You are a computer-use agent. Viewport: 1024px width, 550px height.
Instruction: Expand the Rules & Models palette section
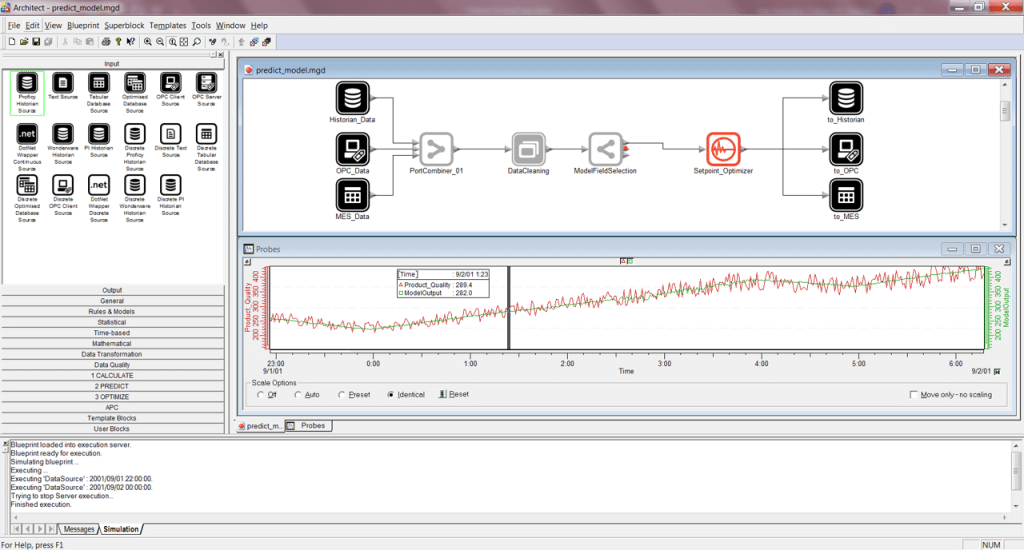coord(112,312)
